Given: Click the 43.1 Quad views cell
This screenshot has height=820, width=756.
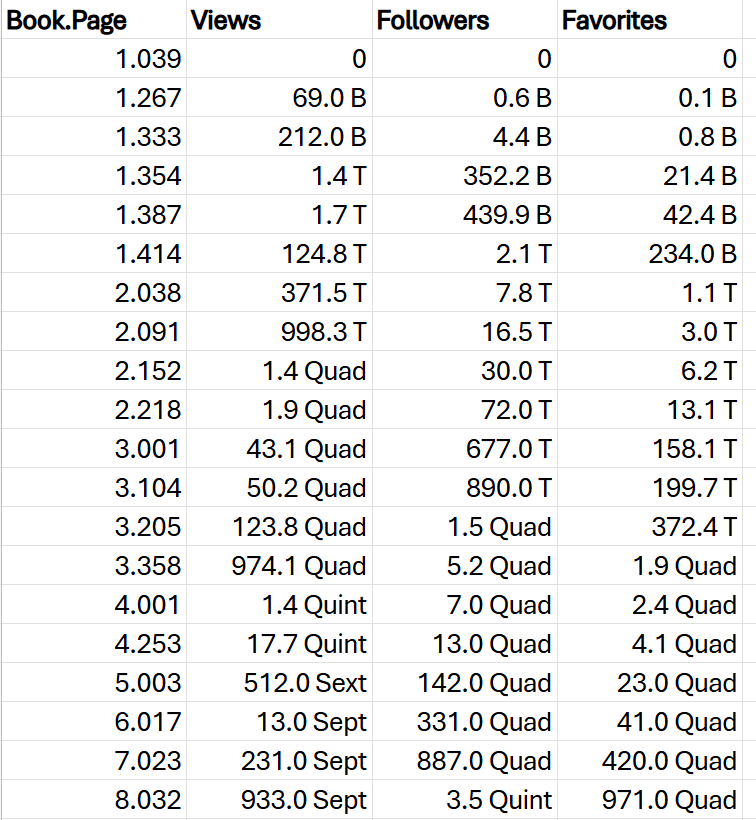Looking at the screenshot, I should click(279, 448).
